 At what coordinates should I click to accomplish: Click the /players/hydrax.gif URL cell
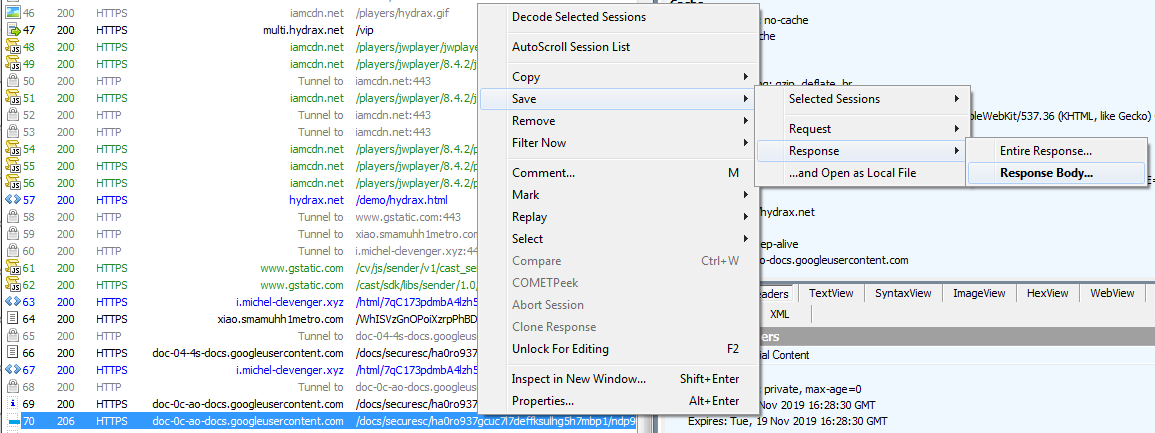pos(401,13)
